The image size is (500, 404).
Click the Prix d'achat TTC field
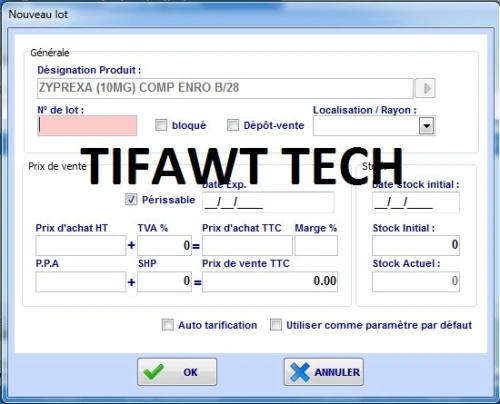(247, 245)
